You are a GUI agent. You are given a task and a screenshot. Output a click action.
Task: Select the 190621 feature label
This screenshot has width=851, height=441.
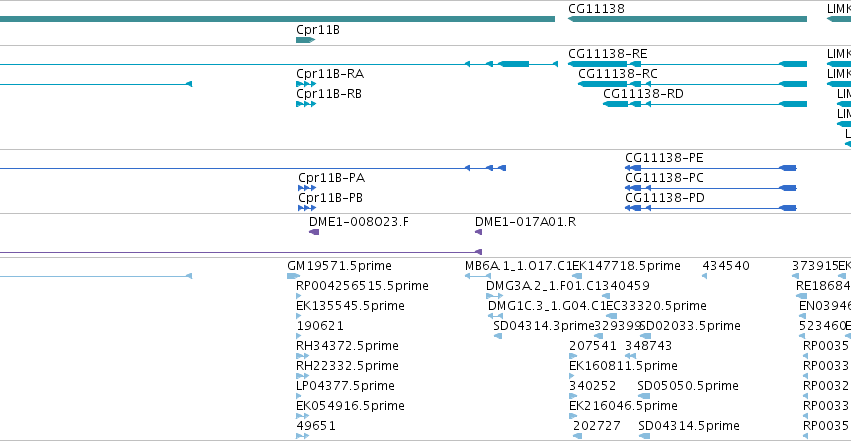point(320,326)
